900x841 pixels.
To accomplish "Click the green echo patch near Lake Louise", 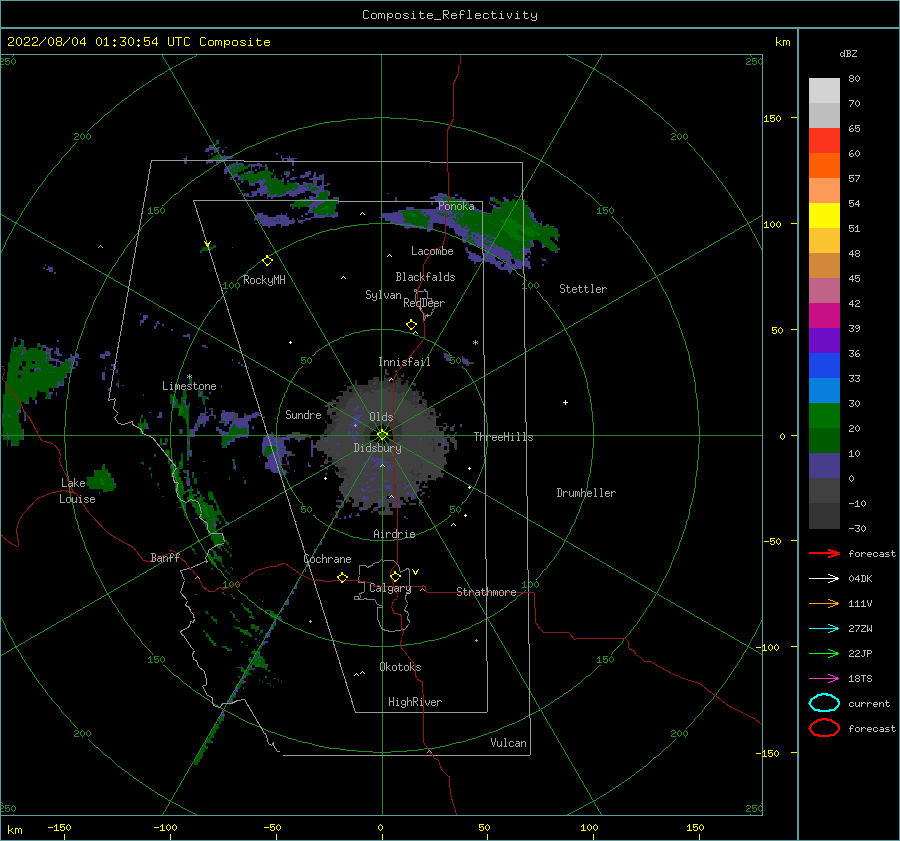I will pos(102,479).
